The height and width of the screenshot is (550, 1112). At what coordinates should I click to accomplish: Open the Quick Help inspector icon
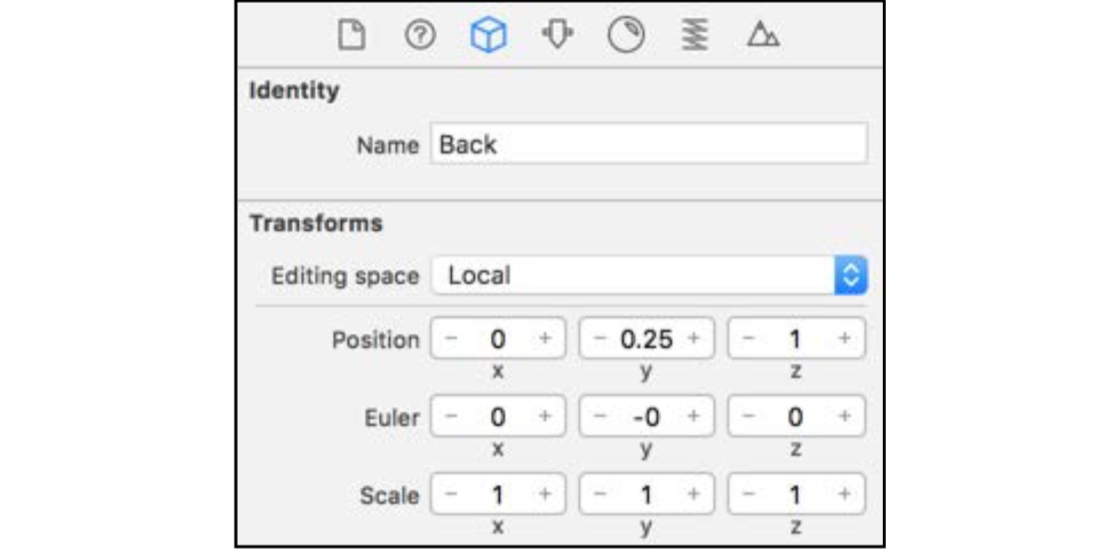click(x=420, y=35)
